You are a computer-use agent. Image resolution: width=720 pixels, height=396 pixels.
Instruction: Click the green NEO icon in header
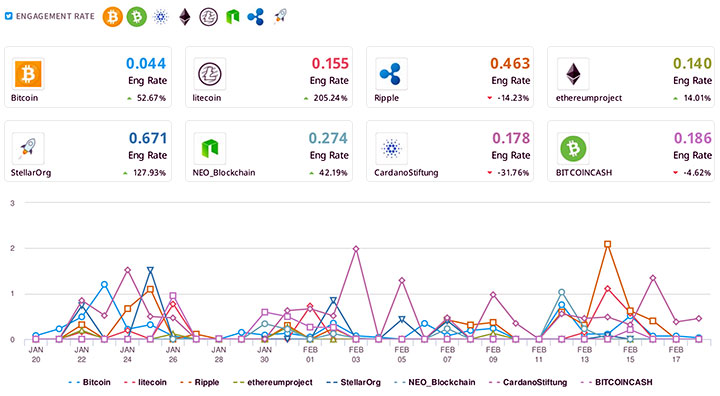[x=233, y=17]
